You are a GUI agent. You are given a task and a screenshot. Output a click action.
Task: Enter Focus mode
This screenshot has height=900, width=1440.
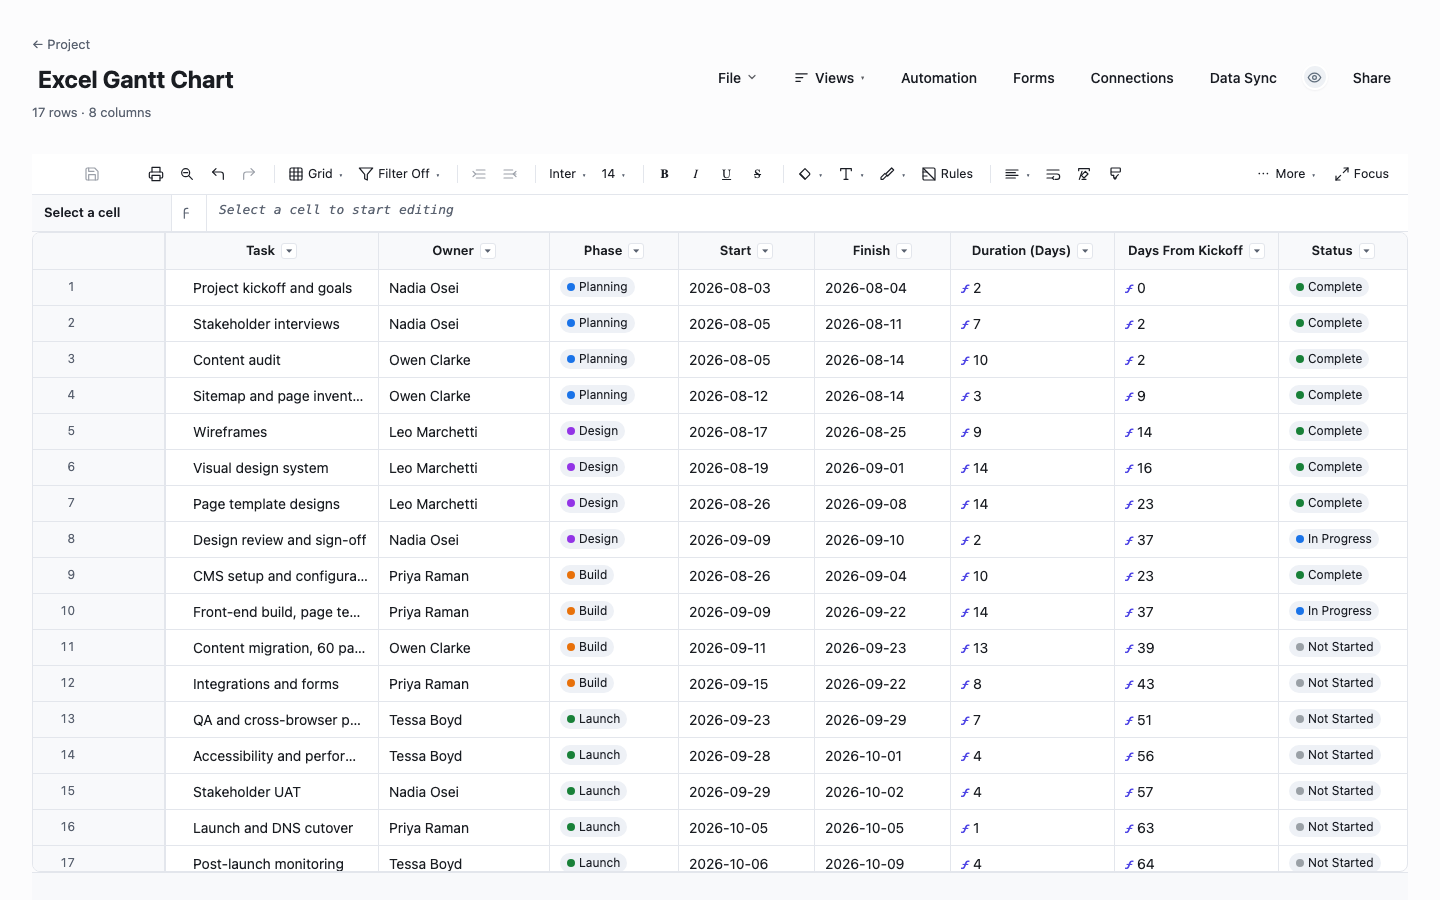(1362, 174)
